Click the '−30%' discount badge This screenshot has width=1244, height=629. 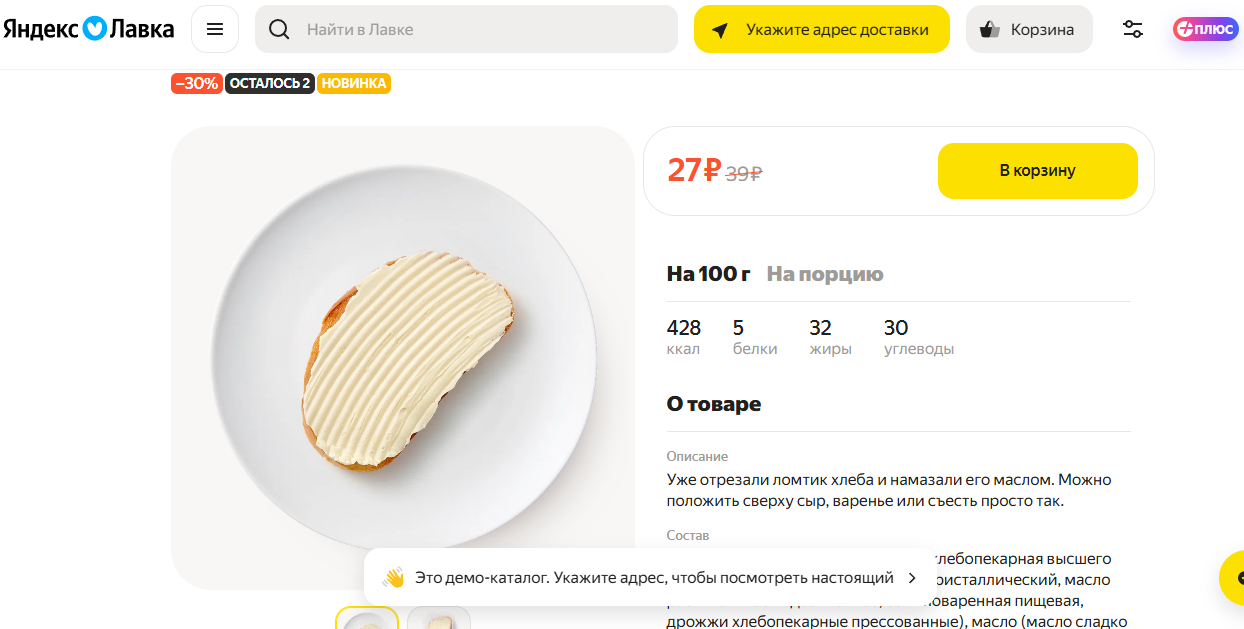coord(197,84)
